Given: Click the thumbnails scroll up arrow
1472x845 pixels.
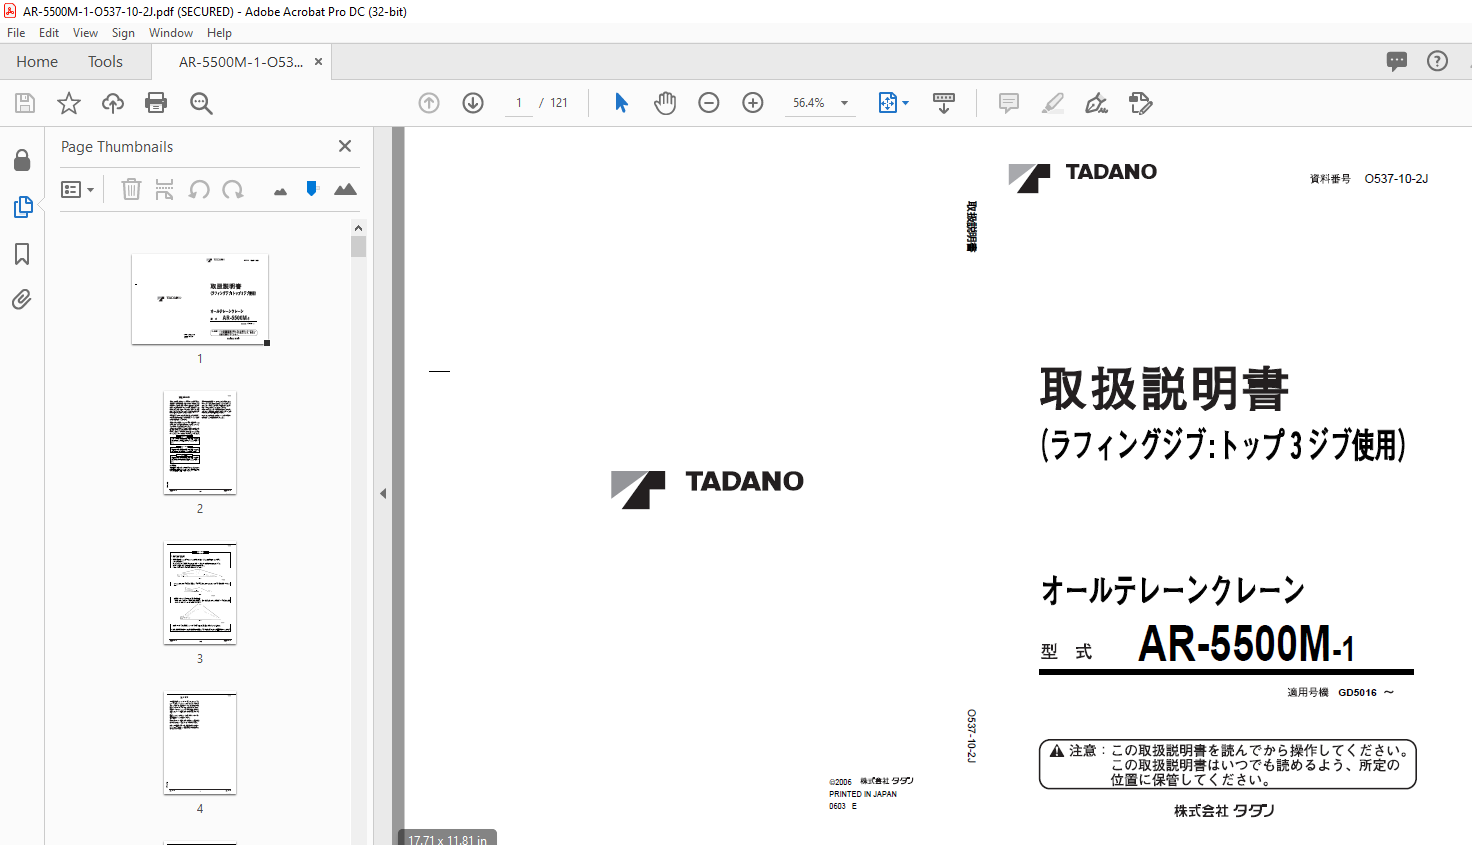Looking at the screenshot, I should pyautogui.click(x=359, y=228).
